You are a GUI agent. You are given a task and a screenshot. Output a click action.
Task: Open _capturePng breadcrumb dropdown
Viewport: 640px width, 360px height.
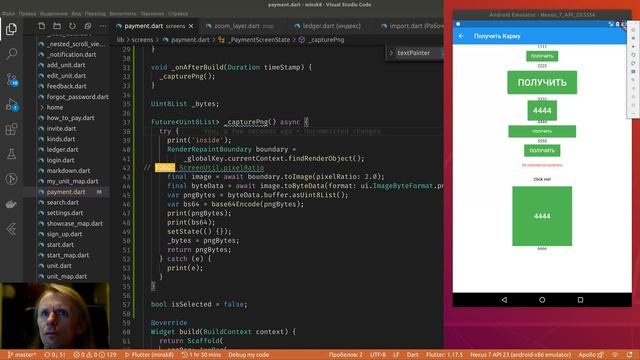coord(326,40)
